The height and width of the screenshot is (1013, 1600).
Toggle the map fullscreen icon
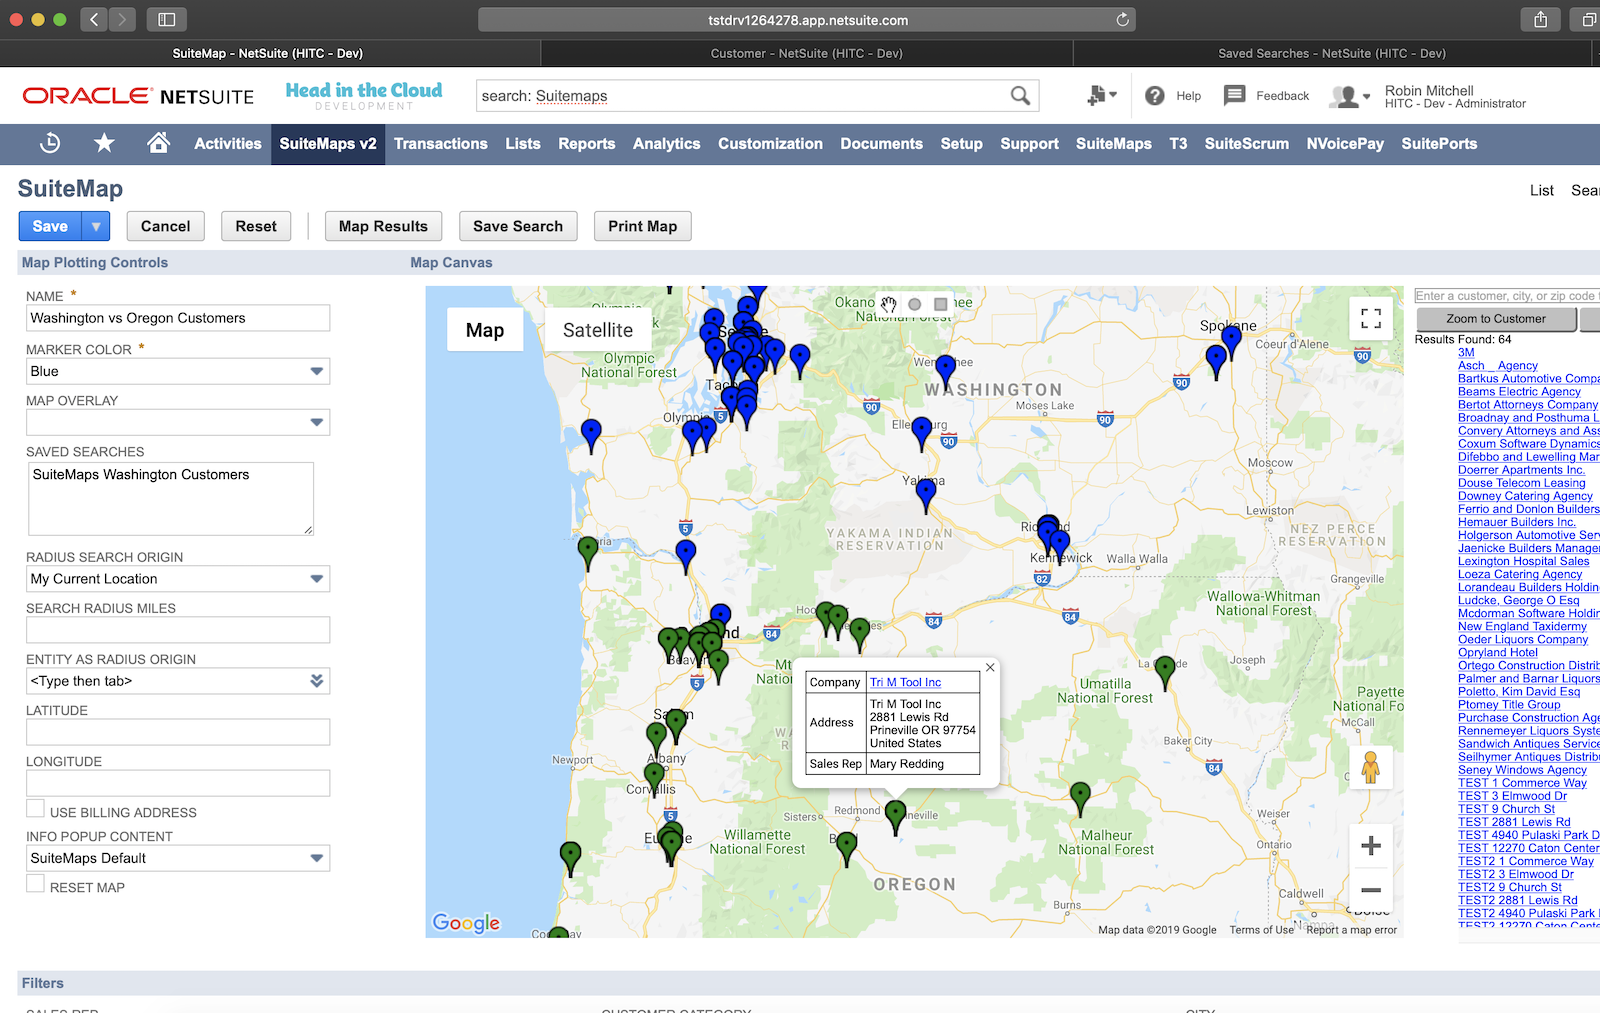coord(1371,319)
